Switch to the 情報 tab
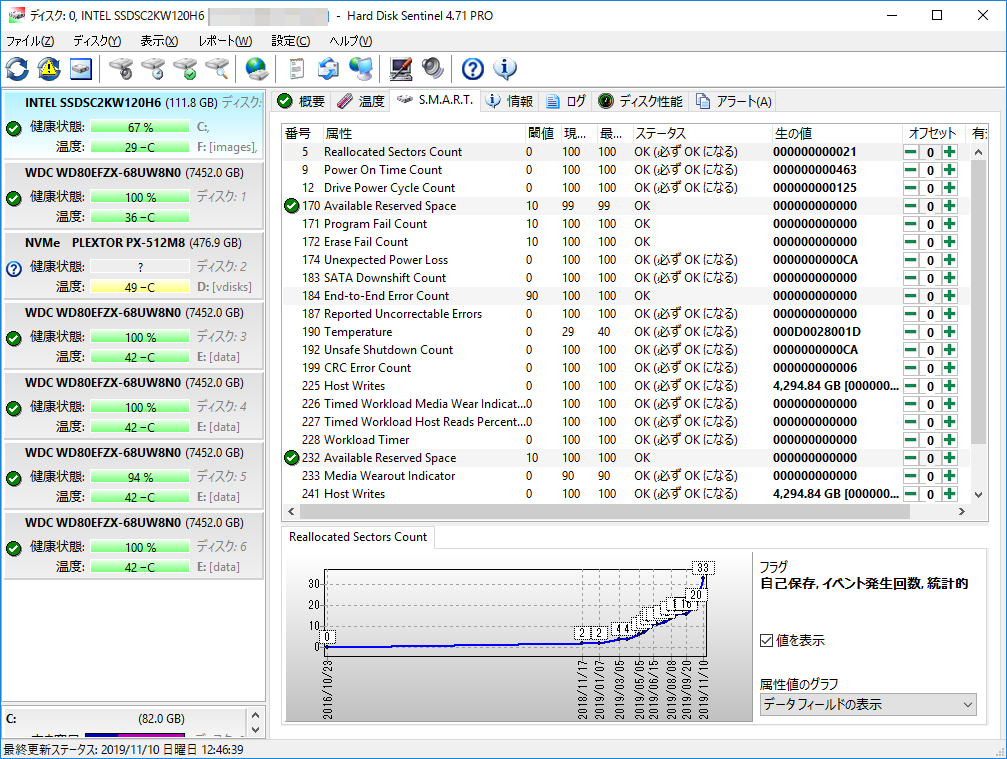This screenshot has width=1007, height=759. [x=509, y=101]
